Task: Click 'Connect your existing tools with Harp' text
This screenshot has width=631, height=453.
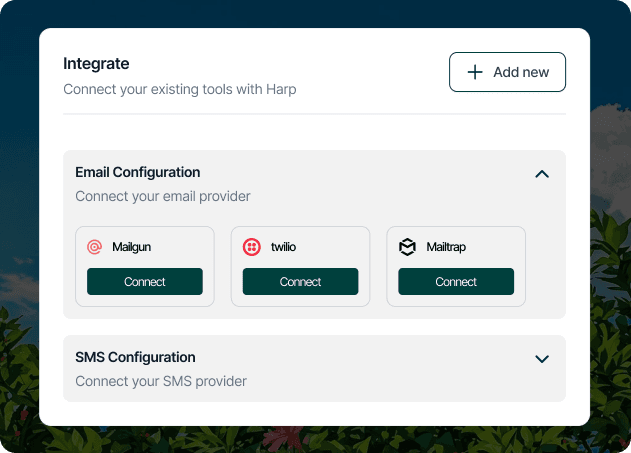Action: [180, 89]
